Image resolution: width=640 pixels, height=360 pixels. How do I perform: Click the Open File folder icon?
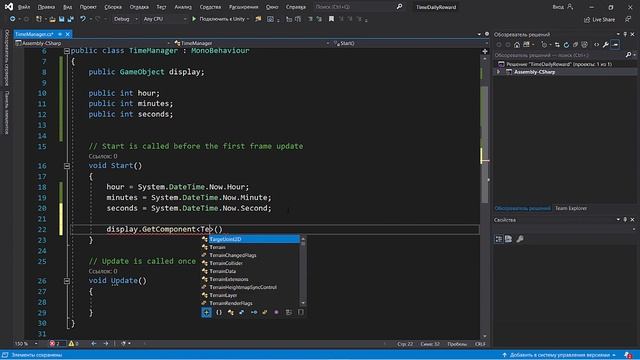tap(52, 19)
